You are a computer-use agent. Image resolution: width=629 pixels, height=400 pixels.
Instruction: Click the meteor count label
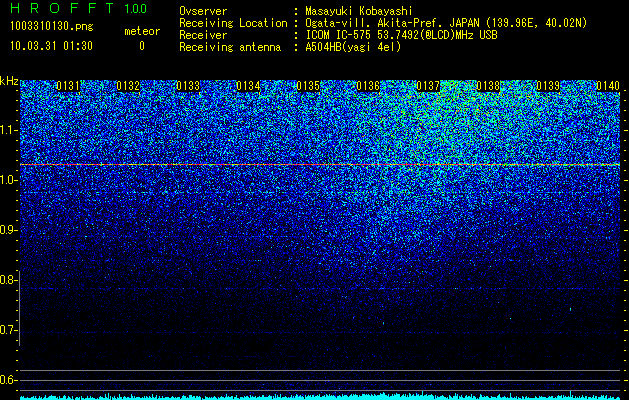point(142,31)
